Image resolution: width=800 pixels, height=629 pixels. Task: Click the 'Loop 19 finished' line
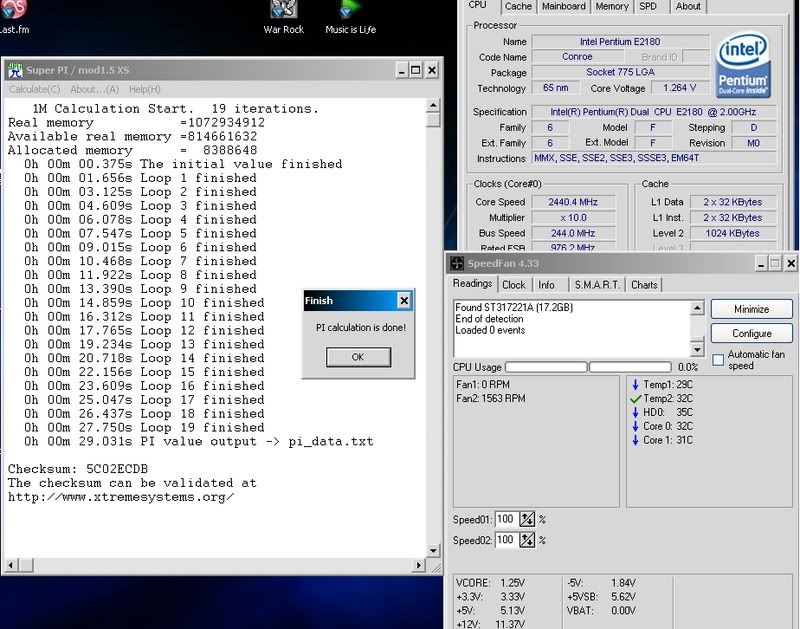click(x=144, y=427)
